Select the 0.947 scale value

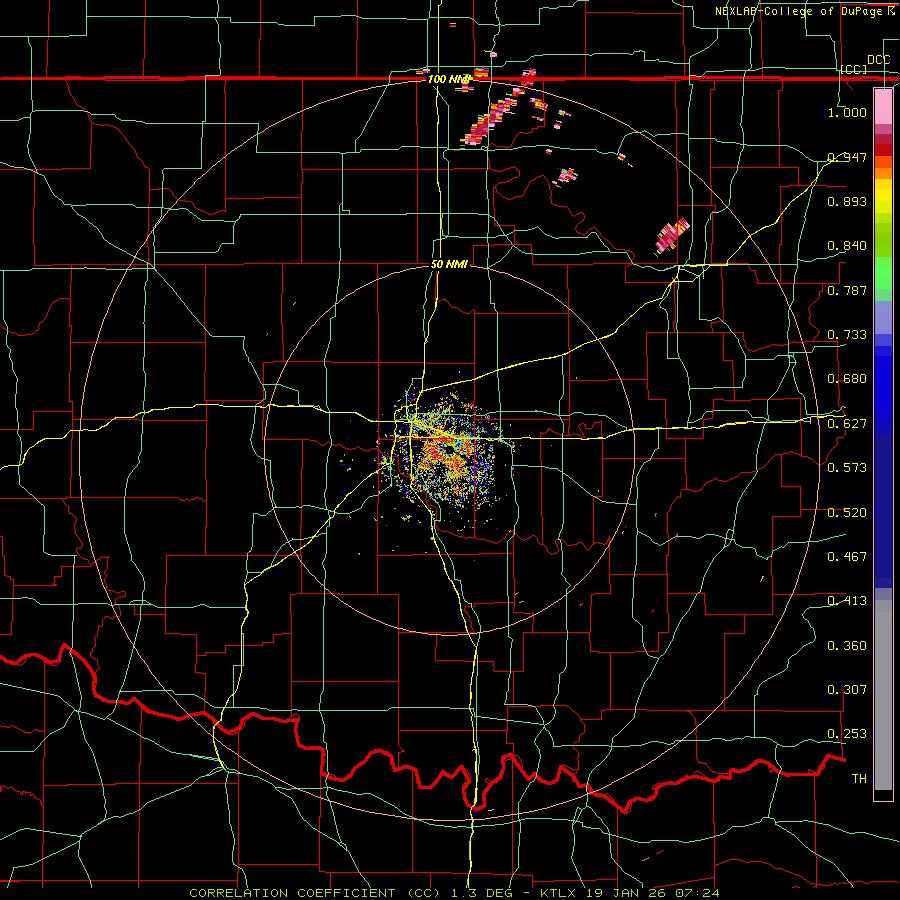[847, 157]
